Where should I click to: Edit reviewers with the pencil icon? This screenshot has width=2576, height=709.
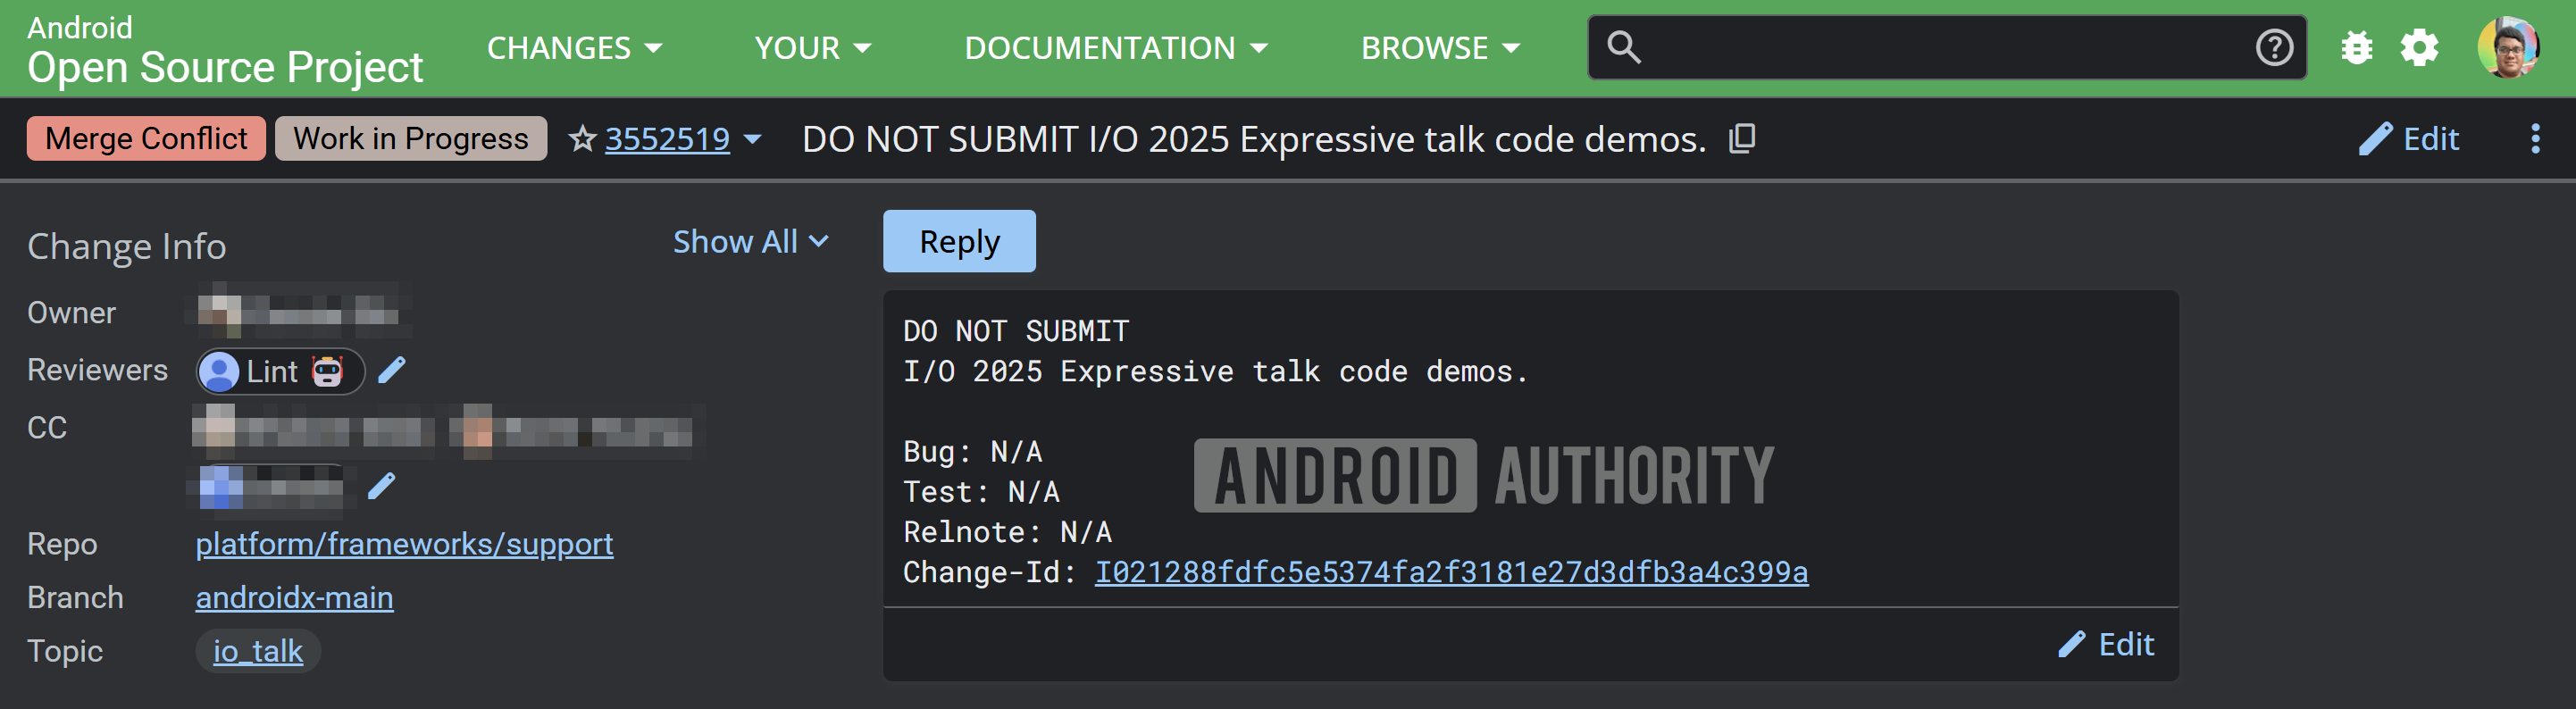(392, 371)
